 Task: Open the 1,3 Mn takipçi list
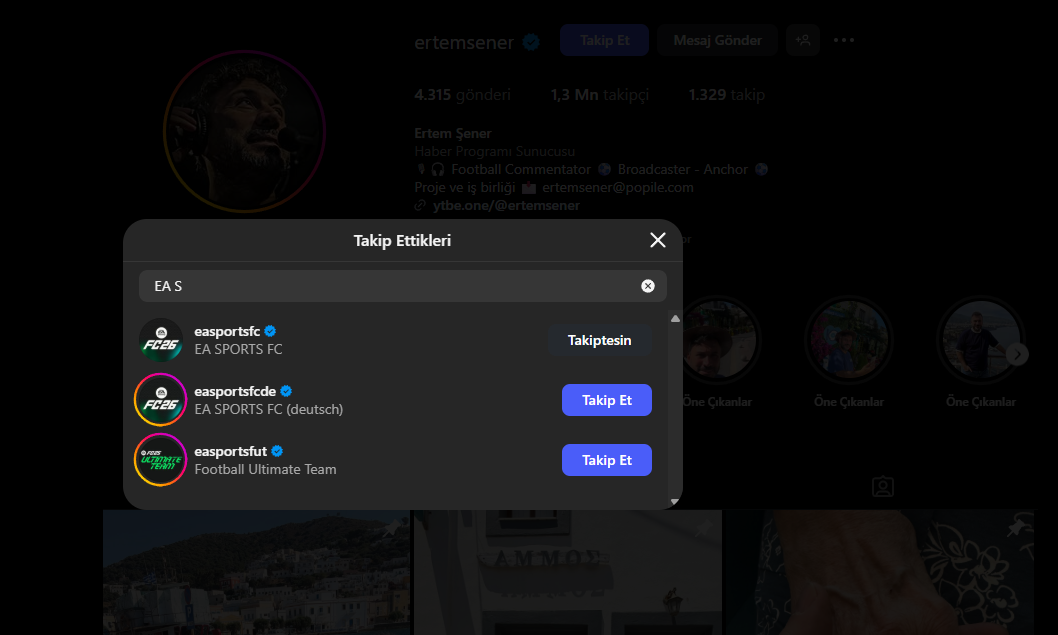[600, 95]
